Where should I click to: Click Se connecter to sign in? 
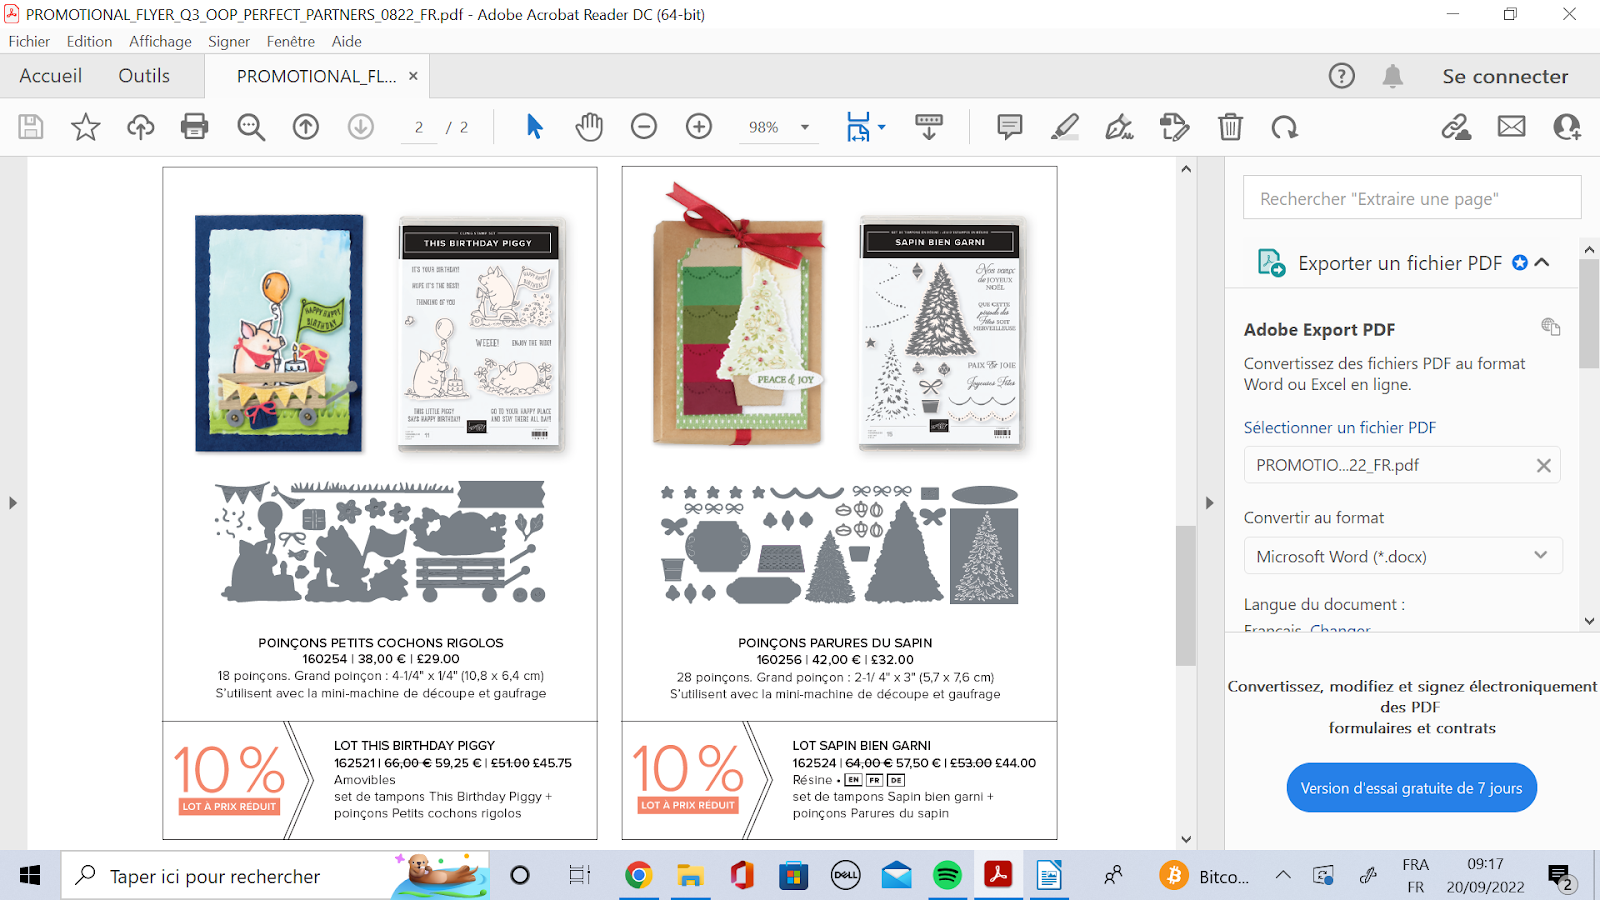[x=1505, y=76]
